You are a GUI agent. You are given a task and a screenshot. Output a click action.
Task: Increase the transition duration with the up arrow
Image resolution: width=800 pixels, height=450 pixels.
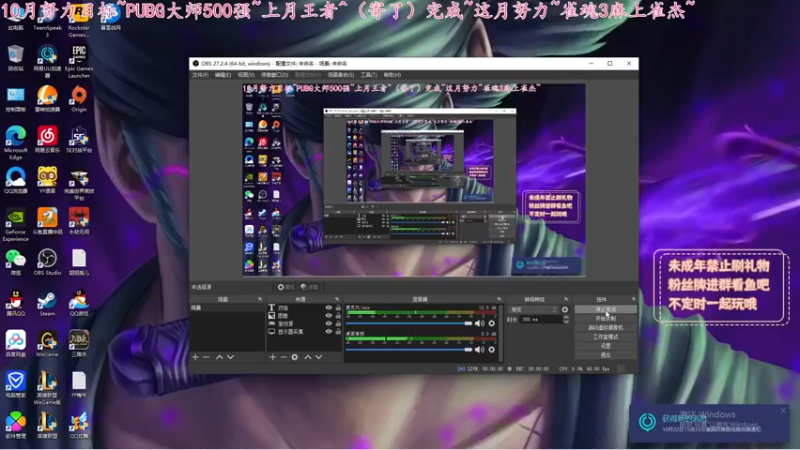coord(565,317)
